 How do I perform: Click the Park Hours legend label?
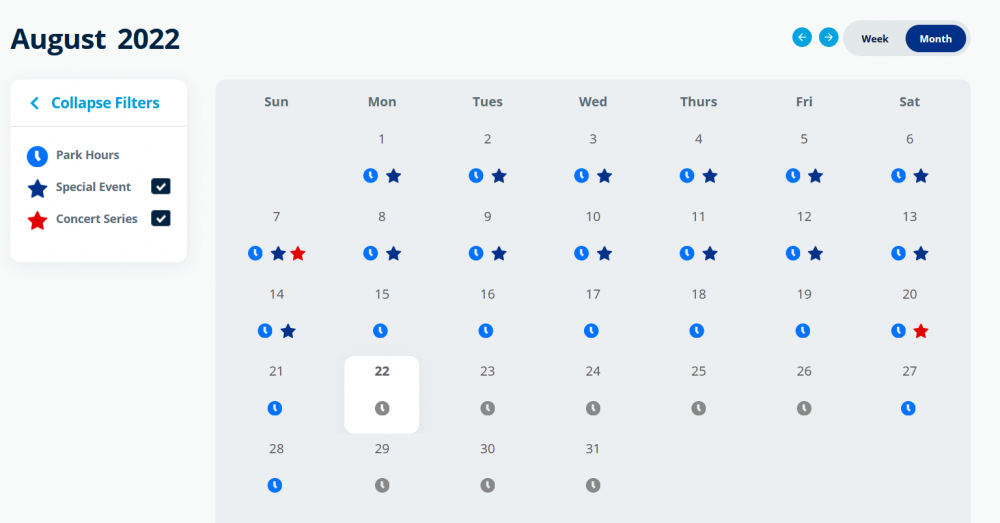tap(87, 155)
